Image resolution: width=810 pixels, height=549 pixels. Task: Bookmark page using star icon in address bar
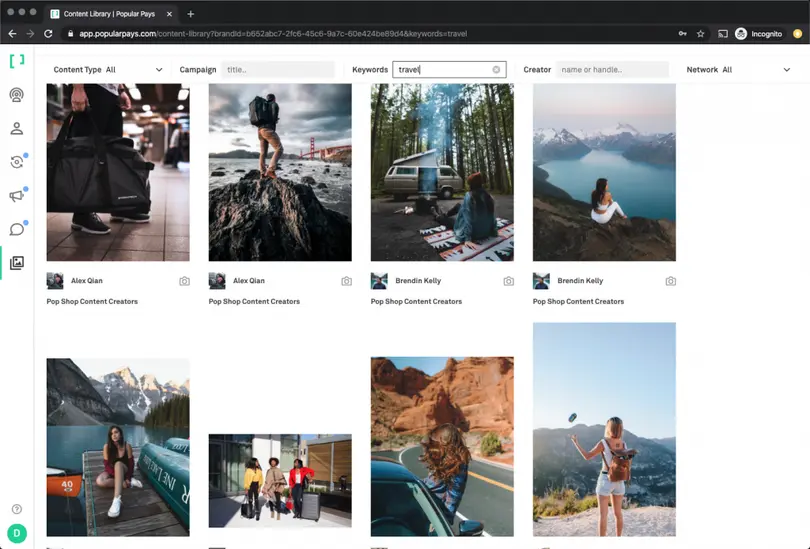pos(700,34)
